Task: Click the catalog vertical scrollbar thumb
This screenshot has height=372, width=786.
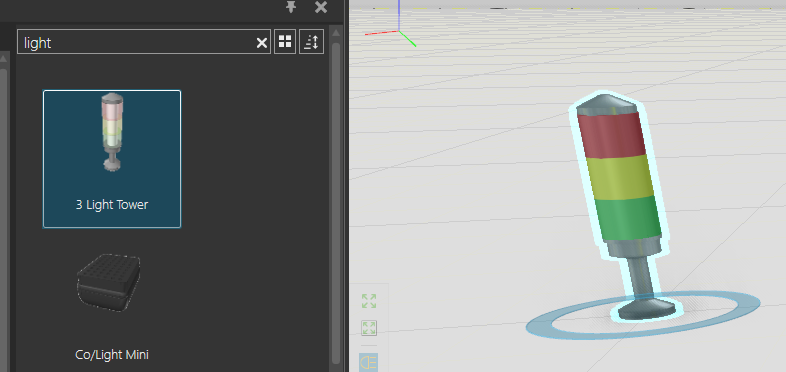Action: [336, 201]
